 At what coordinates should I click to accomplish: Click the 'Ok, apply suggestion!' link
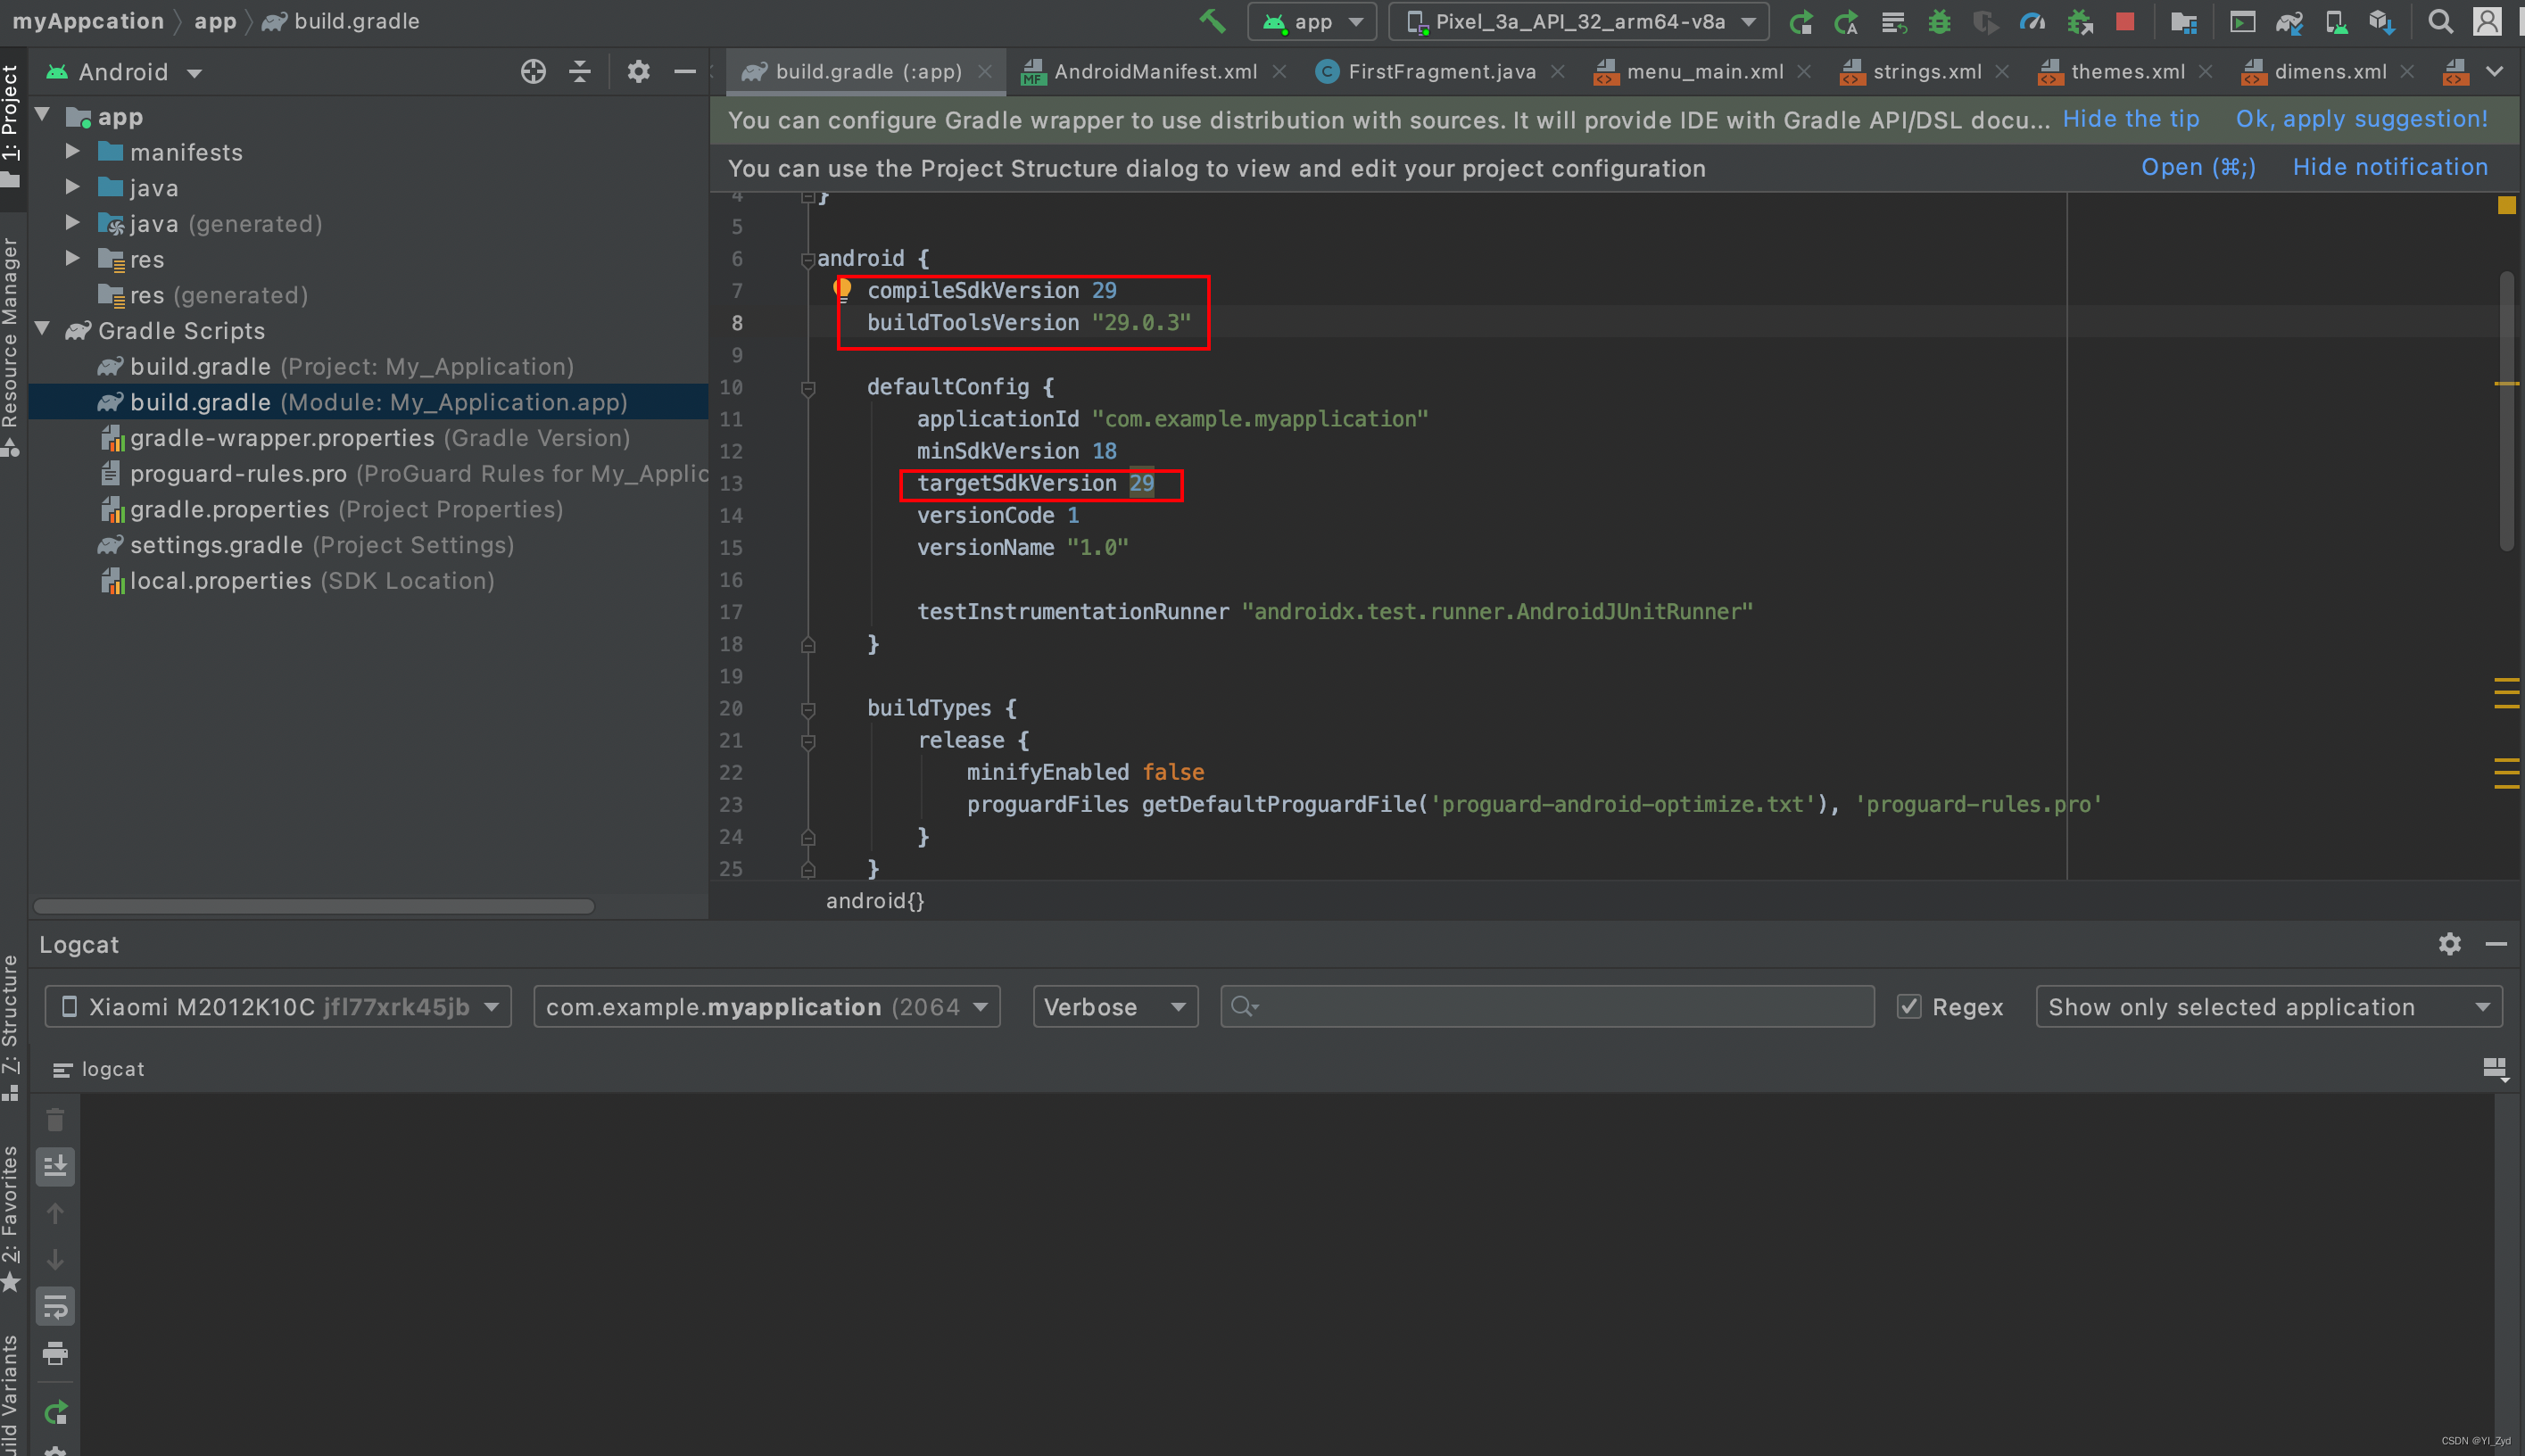click(x=2361, y=119)
